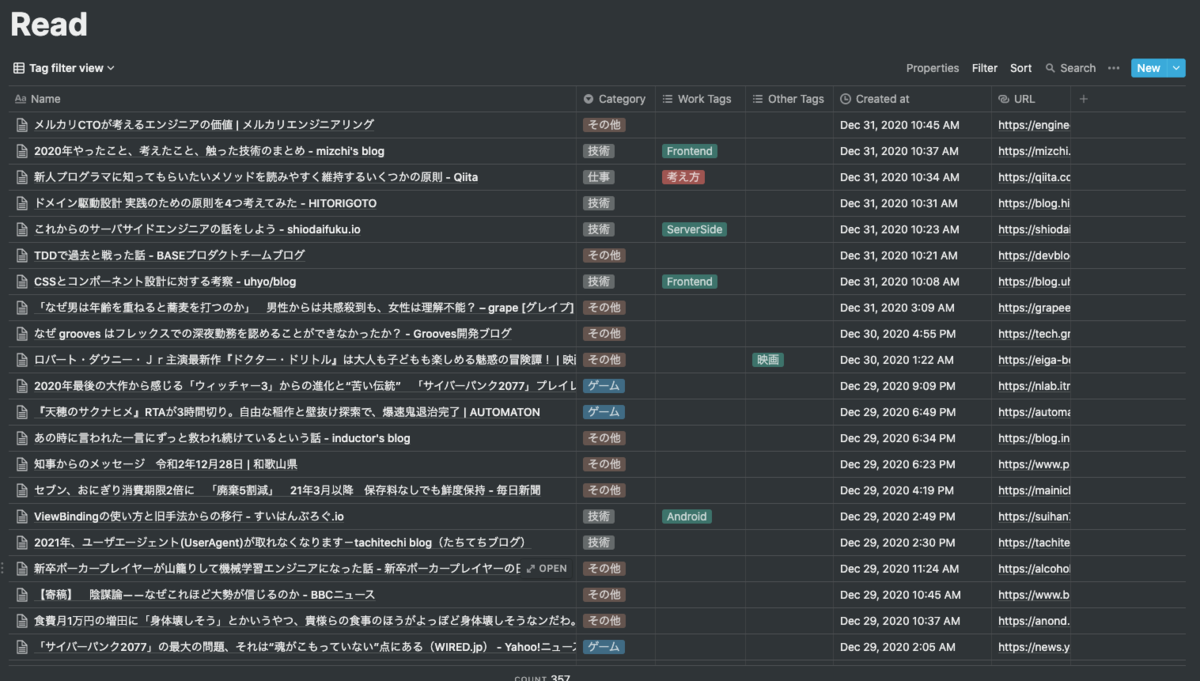Open the Sort options

pos(1021,68)
